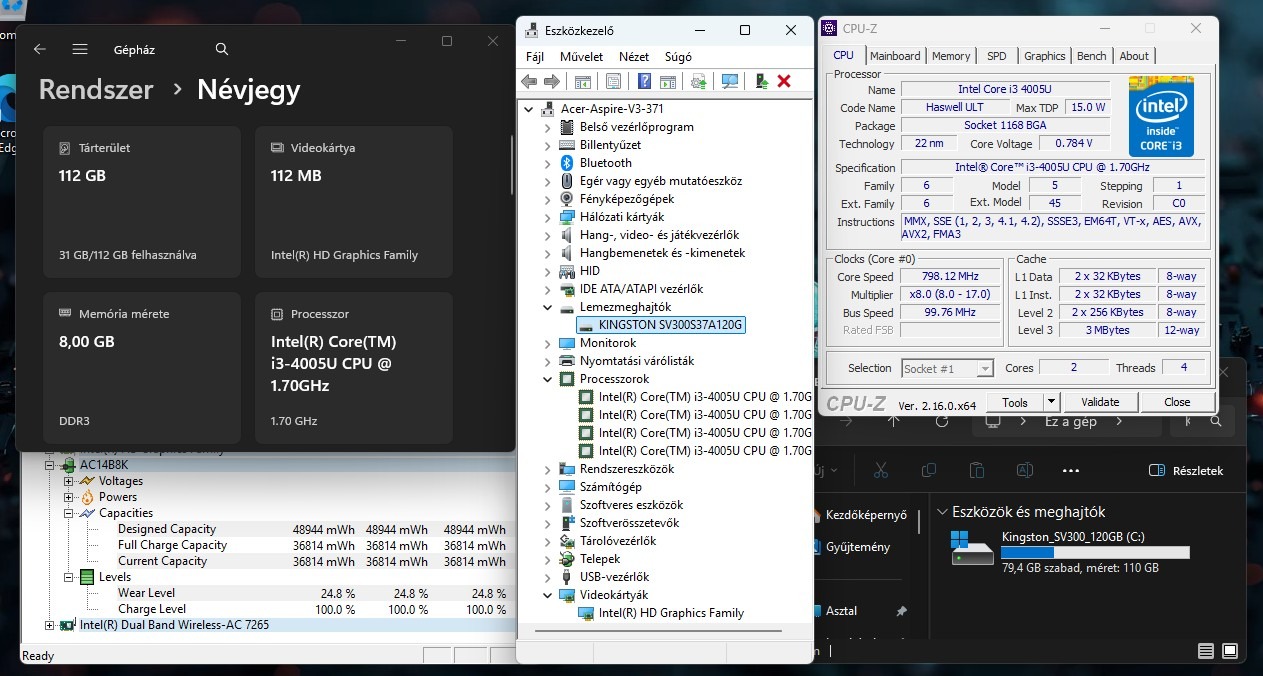This screenshot has width=1263, height=676.
Task: Open the Művelet menu in Device Manager
Action: tap(581, 57)
